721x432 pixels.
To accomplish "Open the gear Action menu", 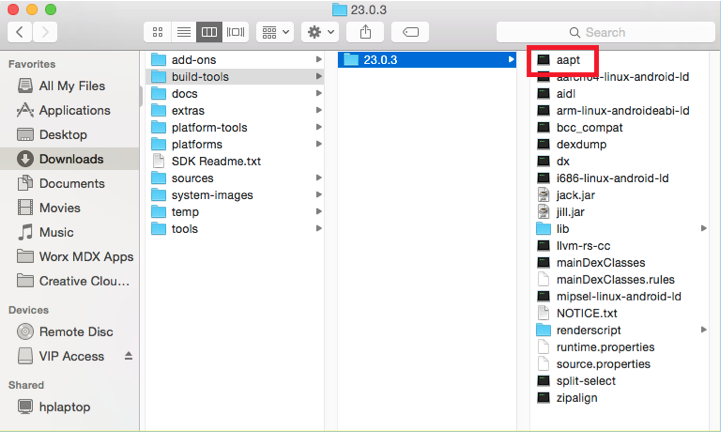I will (320, 32).
